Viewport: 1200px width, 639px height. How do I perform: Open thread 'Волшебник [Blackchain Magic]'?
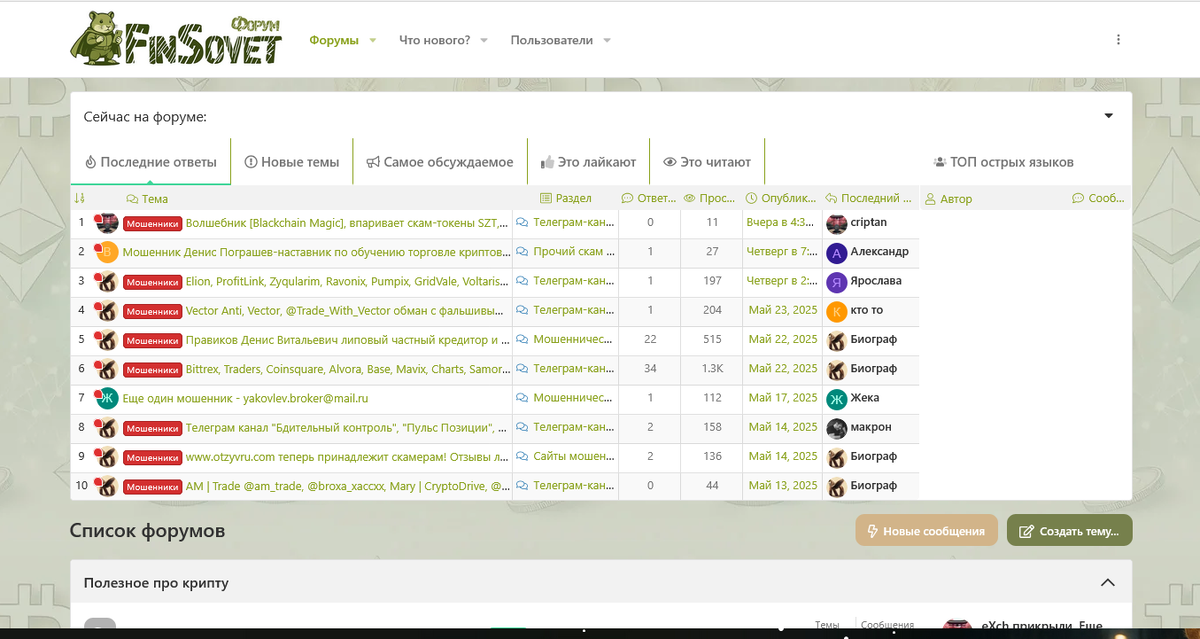click(348, 223)
